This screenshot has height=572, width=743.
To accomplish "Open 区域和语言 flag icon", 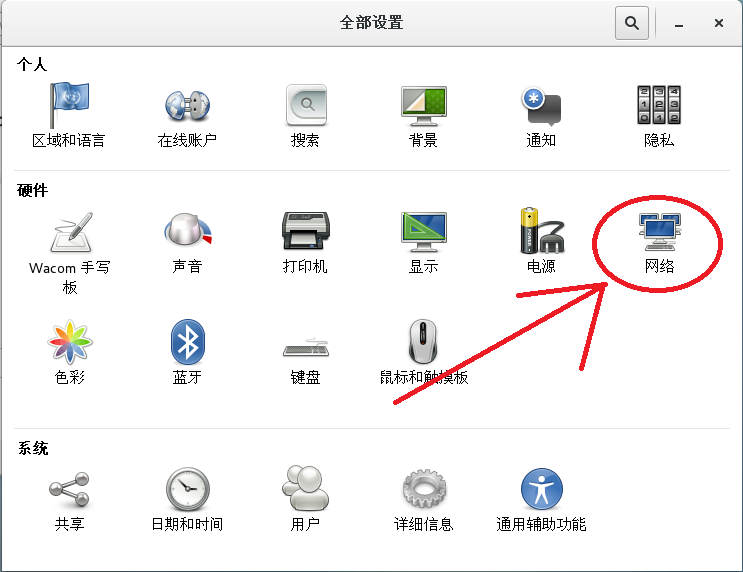I will pos(69,105).
